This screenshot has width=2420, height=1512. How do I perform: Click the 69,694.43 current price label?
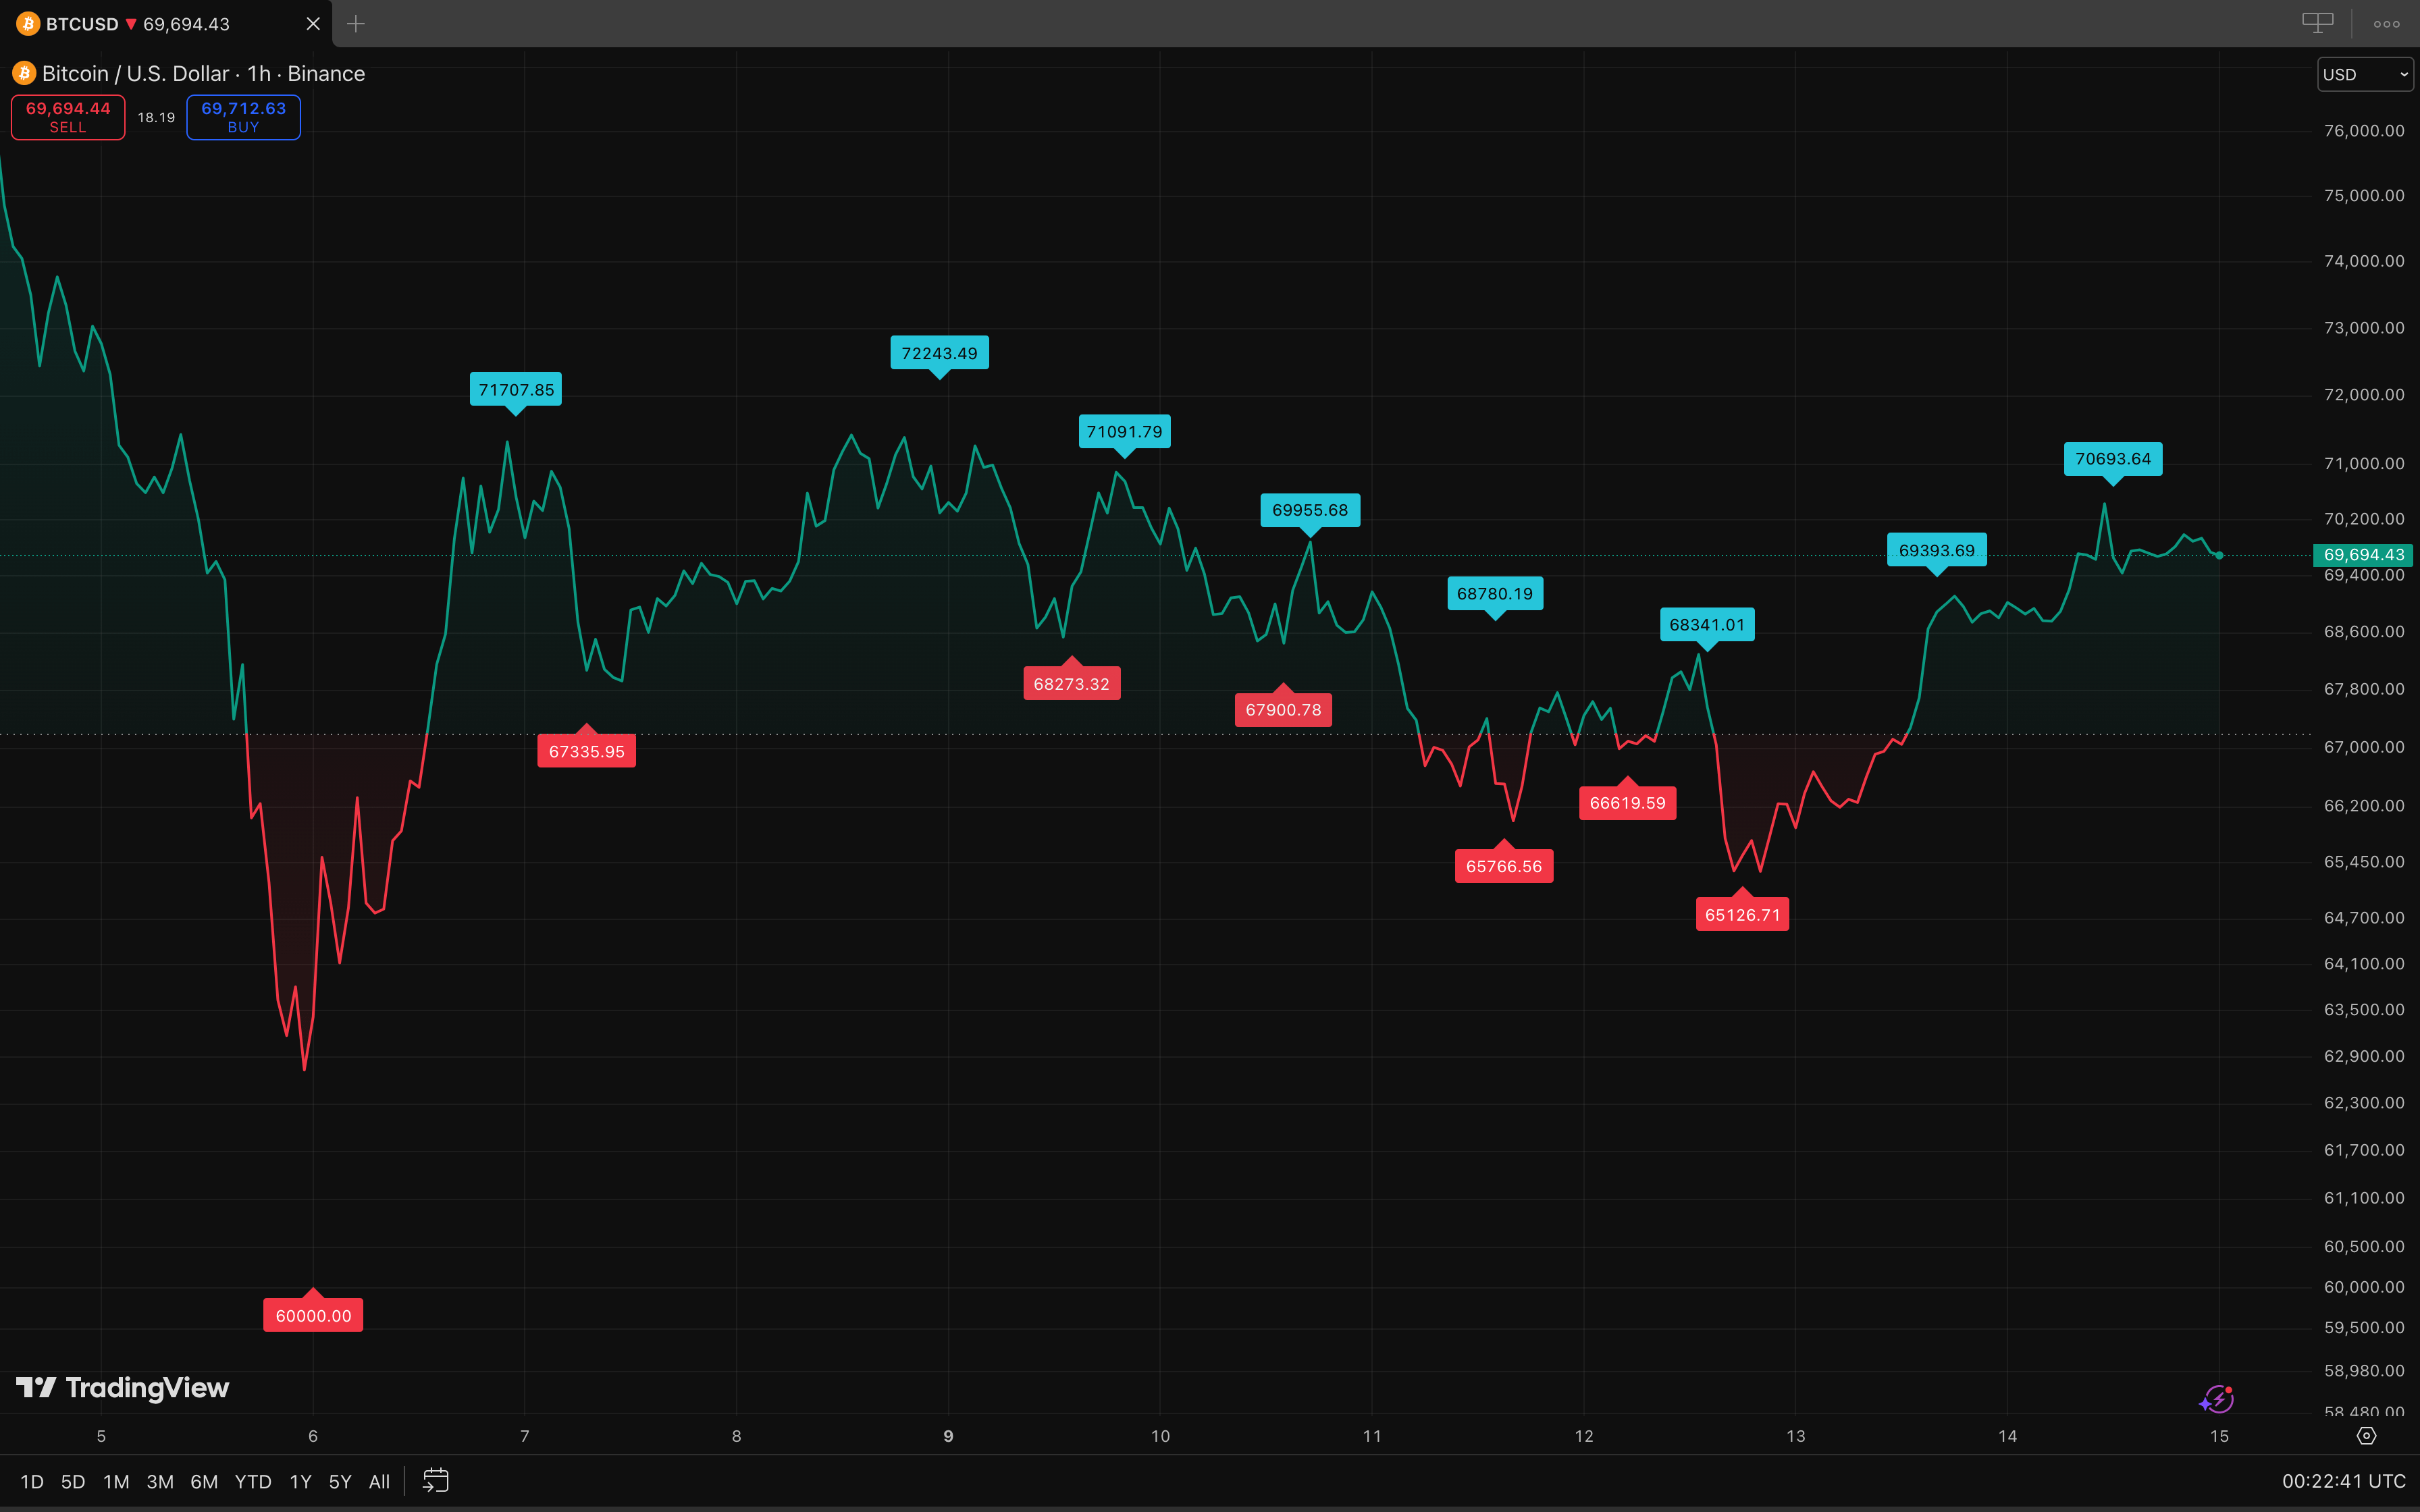2363,555
